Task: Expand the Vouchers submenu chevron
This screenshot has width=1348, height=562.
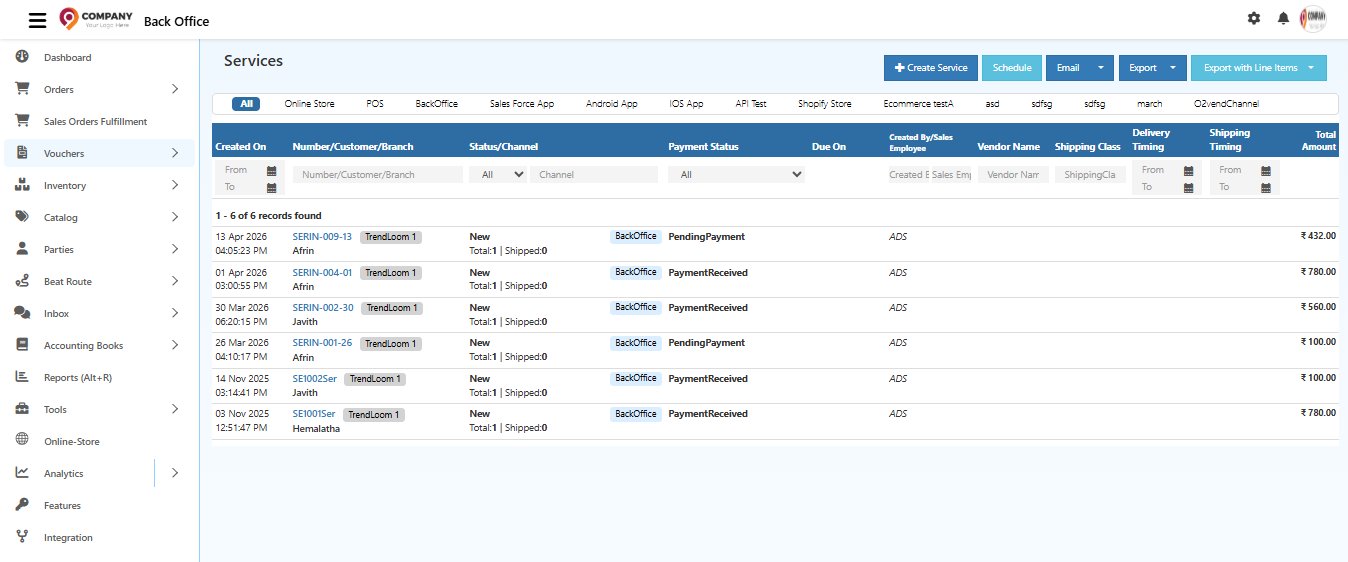Action: click(175, 153)
